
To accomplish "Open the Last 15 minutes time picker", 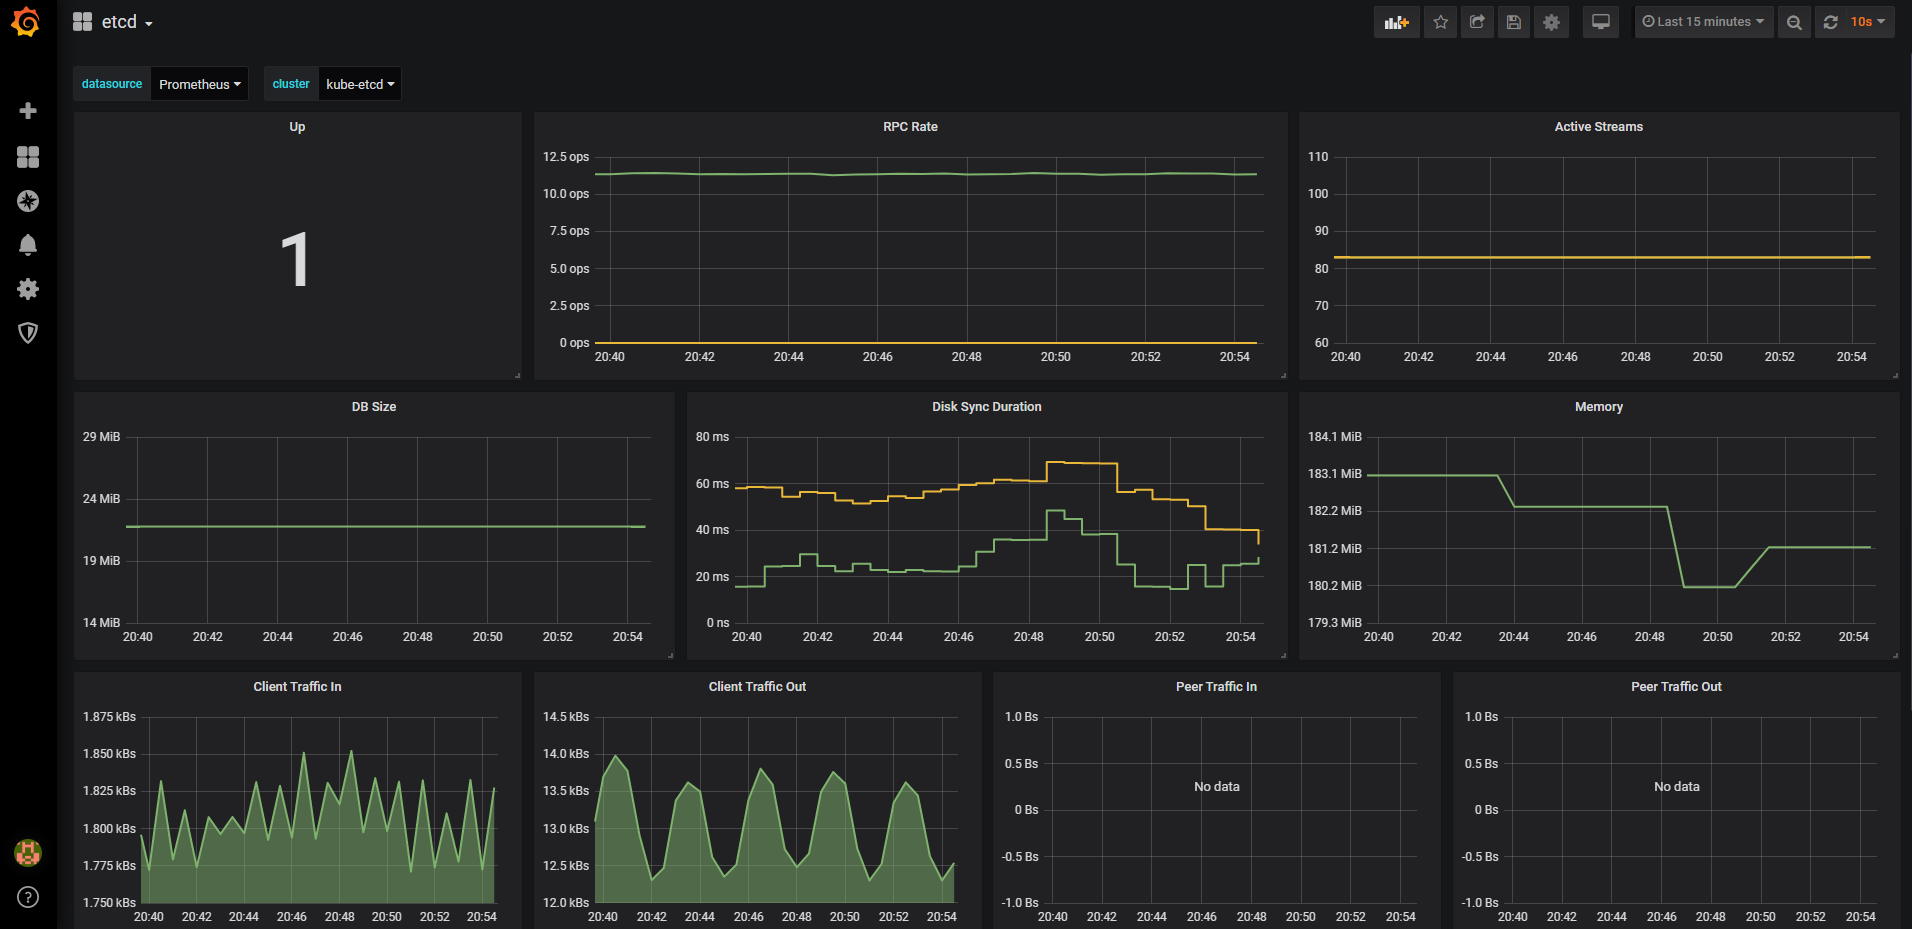I will tap(1703, 22).
